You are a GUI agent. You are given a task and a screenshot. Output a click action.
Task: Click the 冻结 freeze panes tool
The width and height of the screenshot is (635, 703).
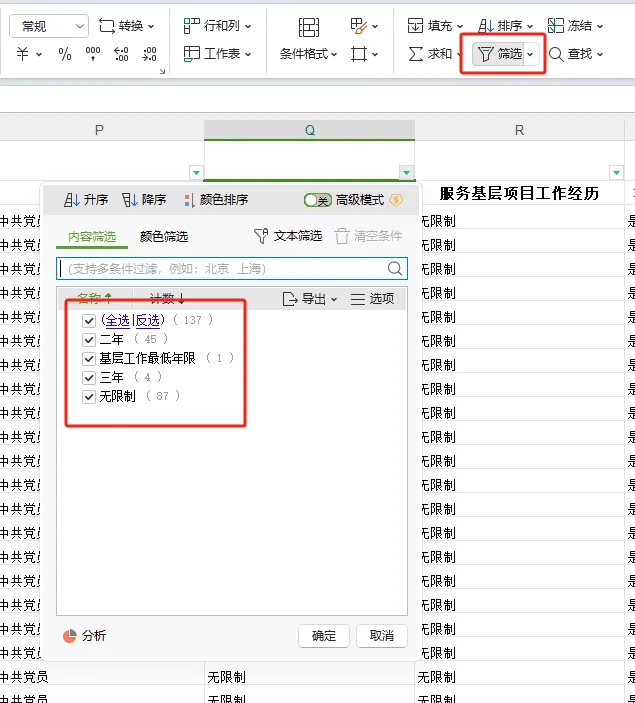575,26
